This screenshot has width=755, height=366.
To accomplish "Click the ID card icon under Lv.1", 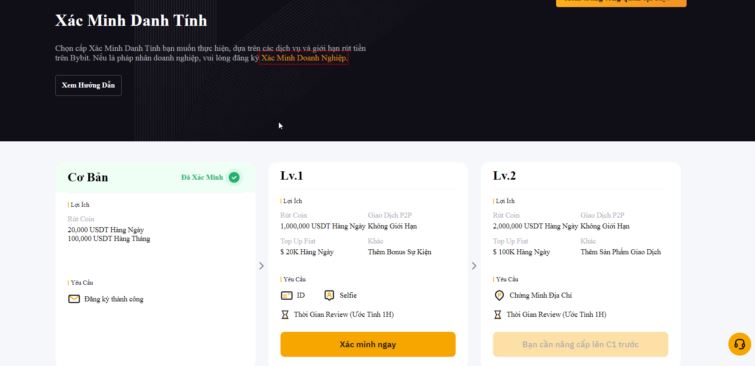I will (286, 295).
